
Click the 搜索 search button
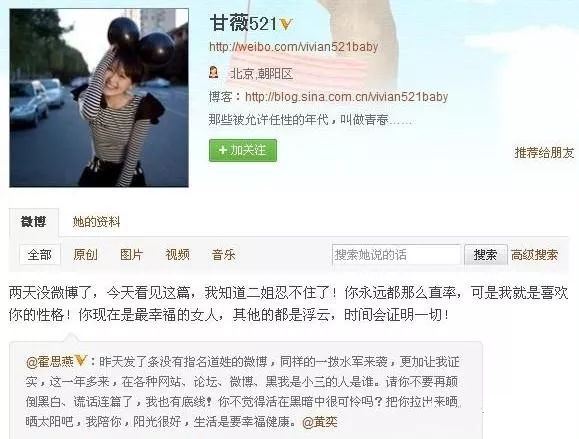tap(485, 254)
